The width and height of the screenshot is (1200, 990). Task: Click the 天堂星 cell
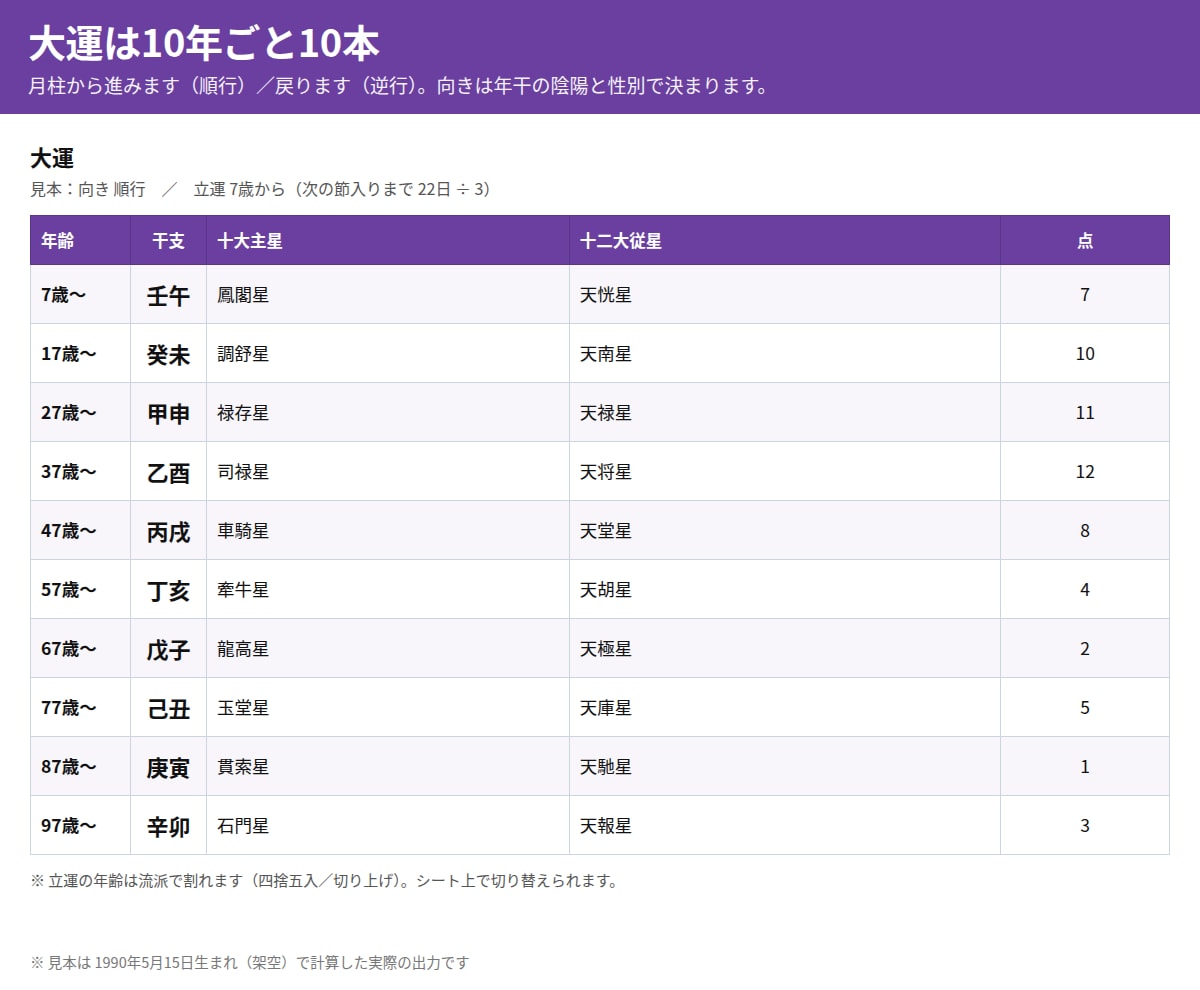(x=785, y=531)
